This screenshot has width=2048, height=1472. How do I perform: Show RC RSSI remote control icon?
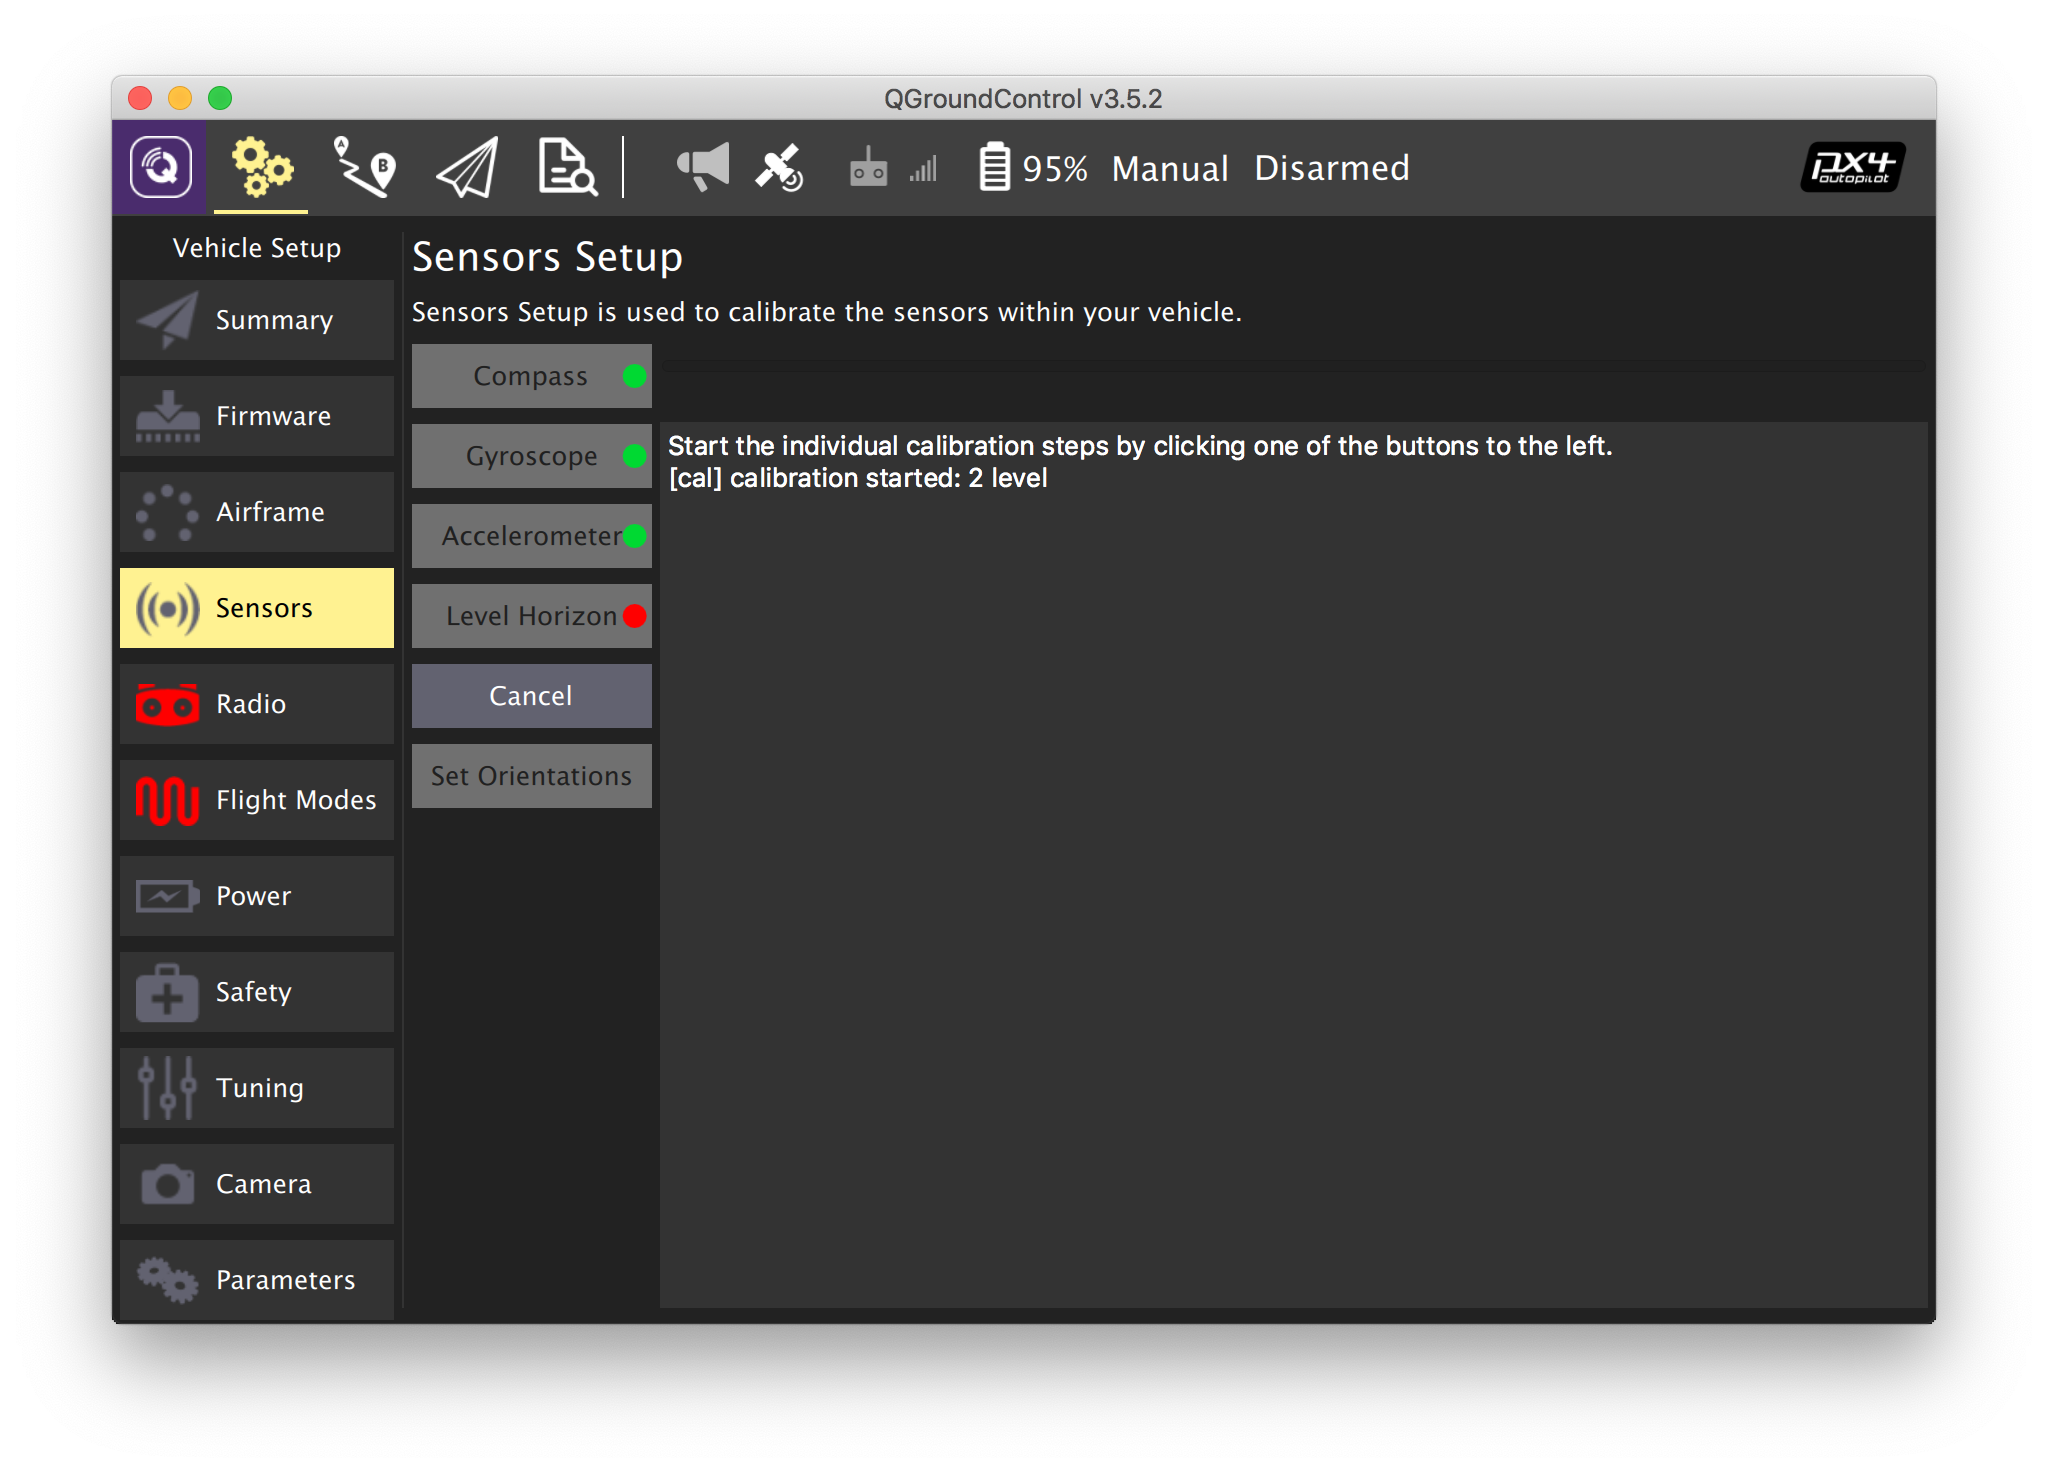868,167
